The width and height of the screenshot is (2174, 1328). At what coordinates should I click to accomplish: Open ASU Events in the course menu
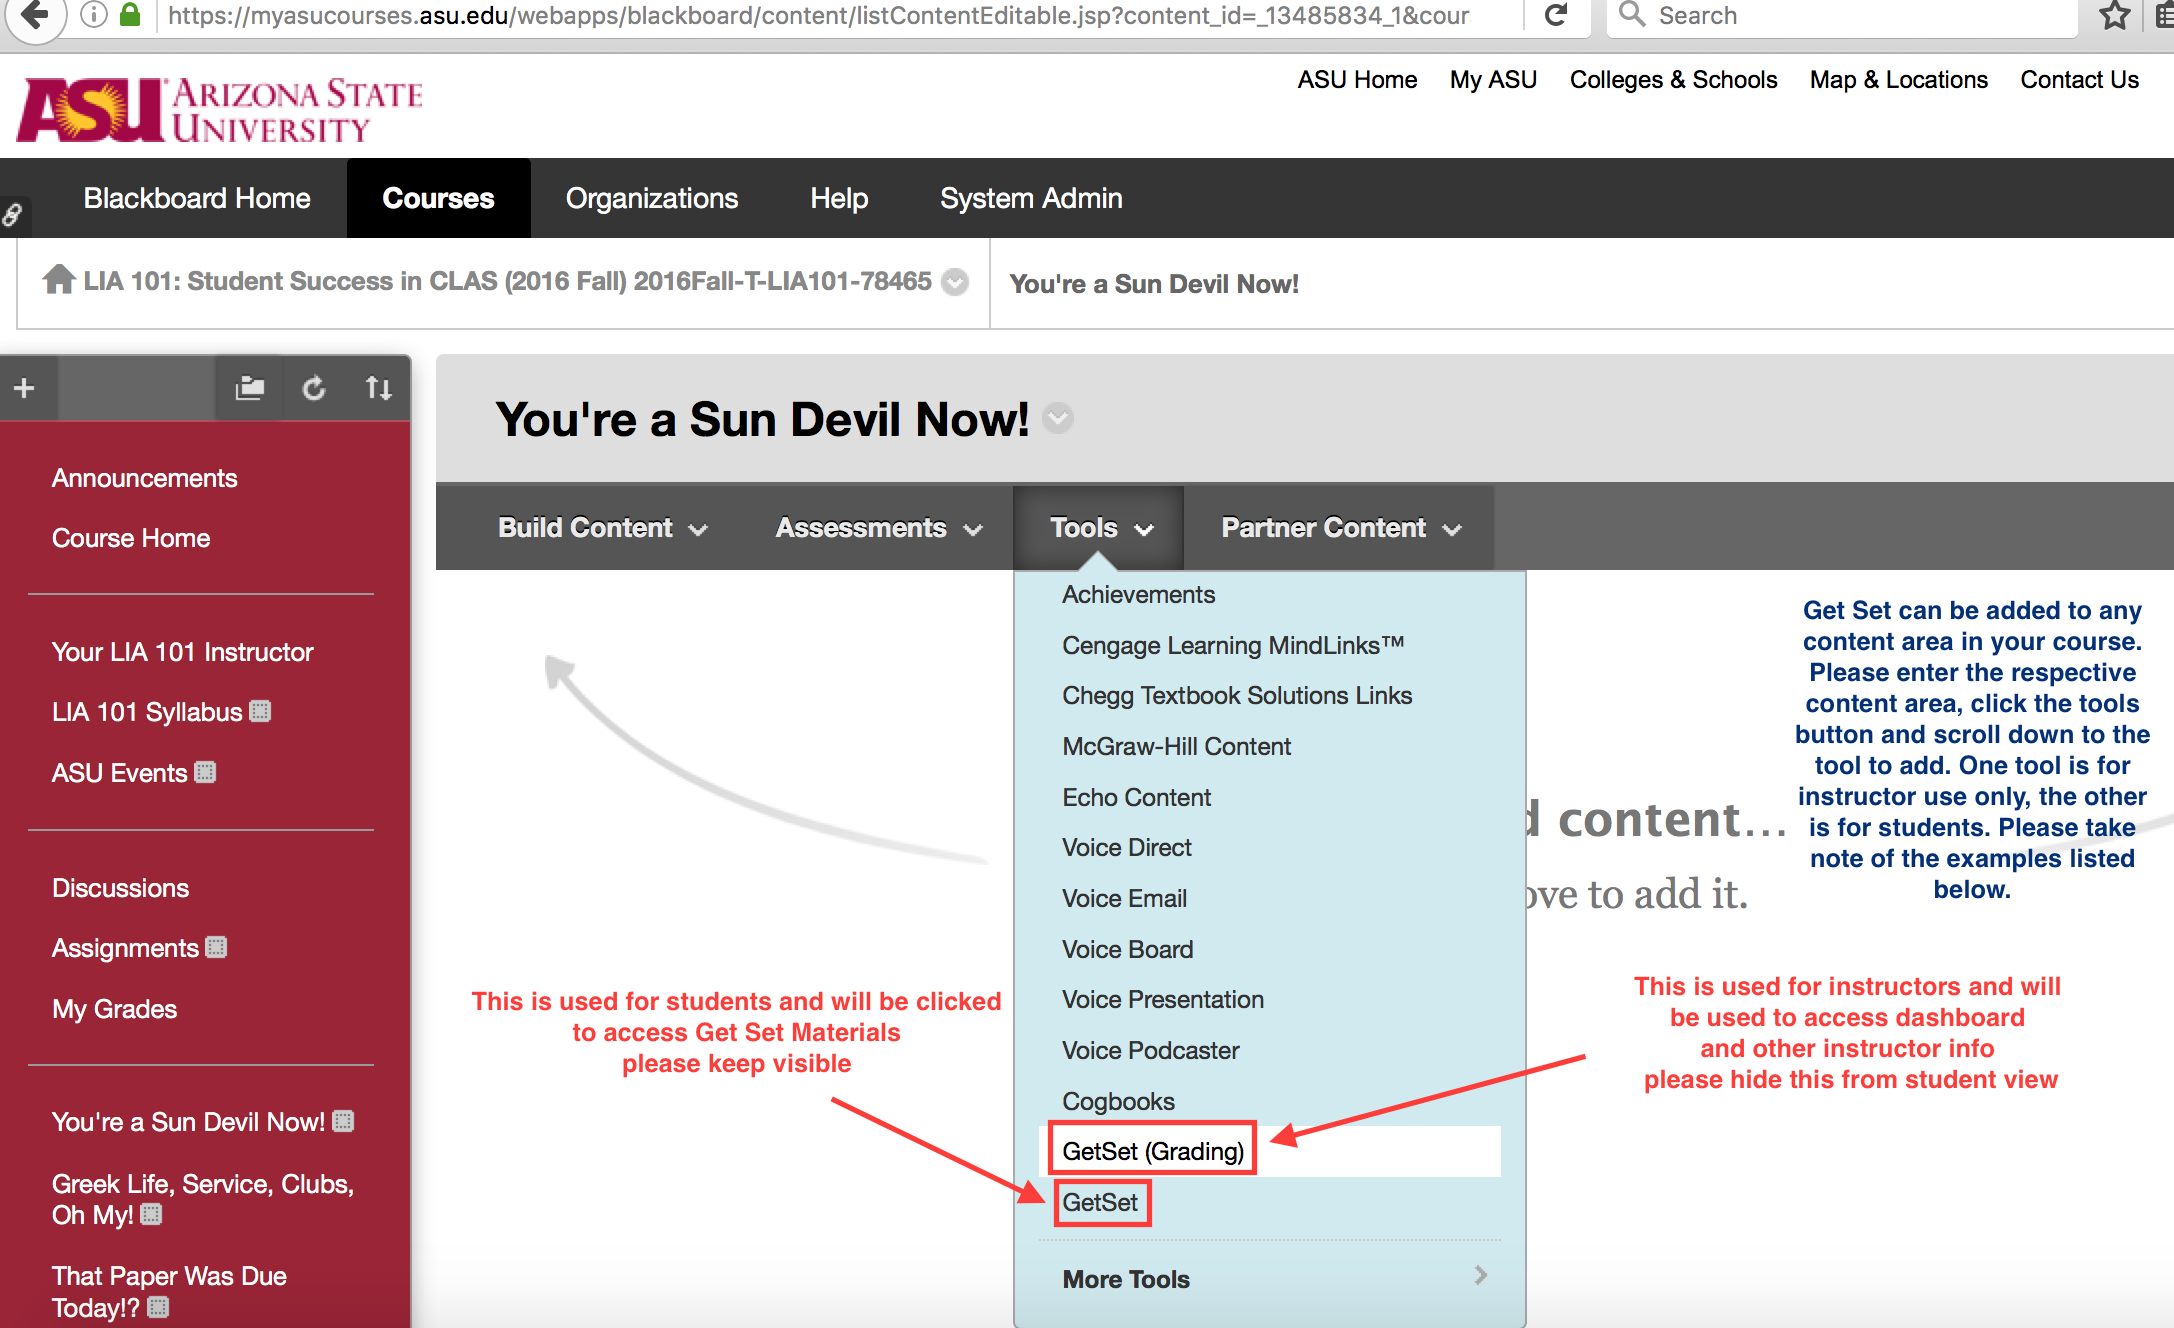119,773
